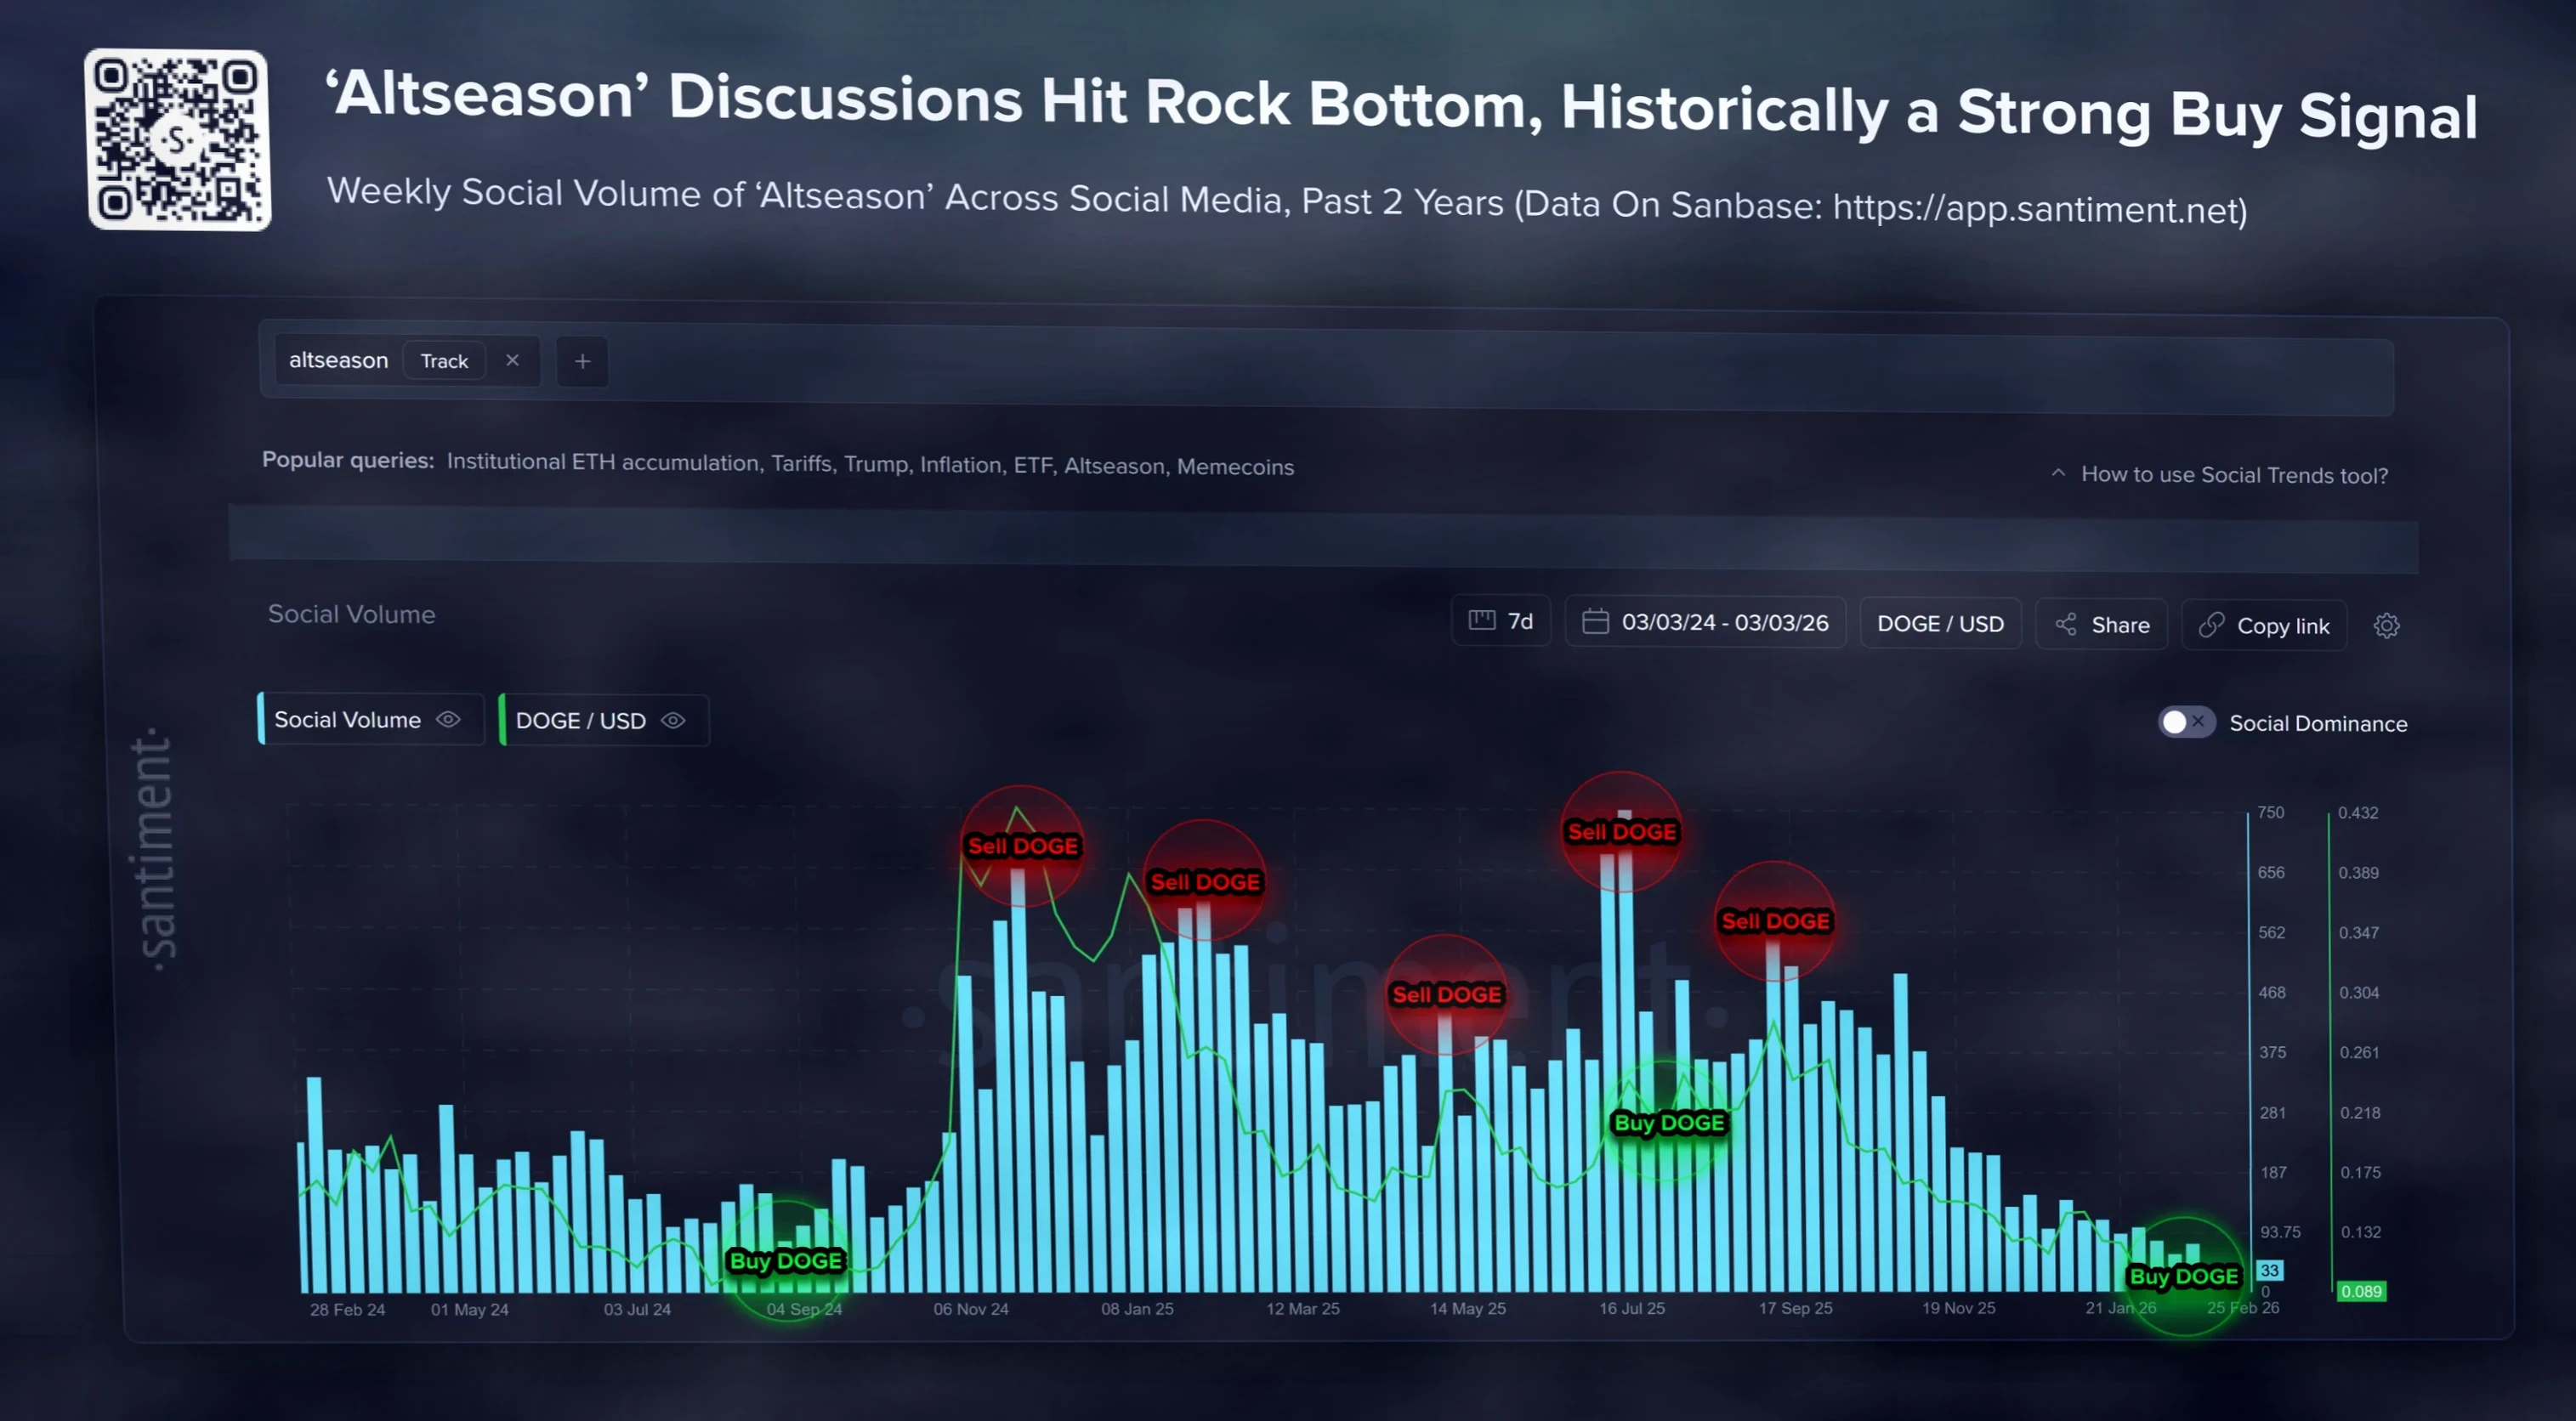Image resolution: width=2576 pixels, height=1421 pixels.
Task: Click the '03 Jul 24' date axis label
Action: [x=637, y=1310]
